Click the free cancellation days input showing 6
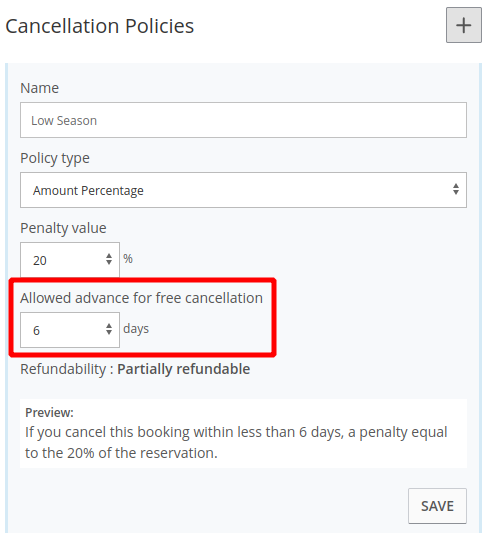 [70, 330]
